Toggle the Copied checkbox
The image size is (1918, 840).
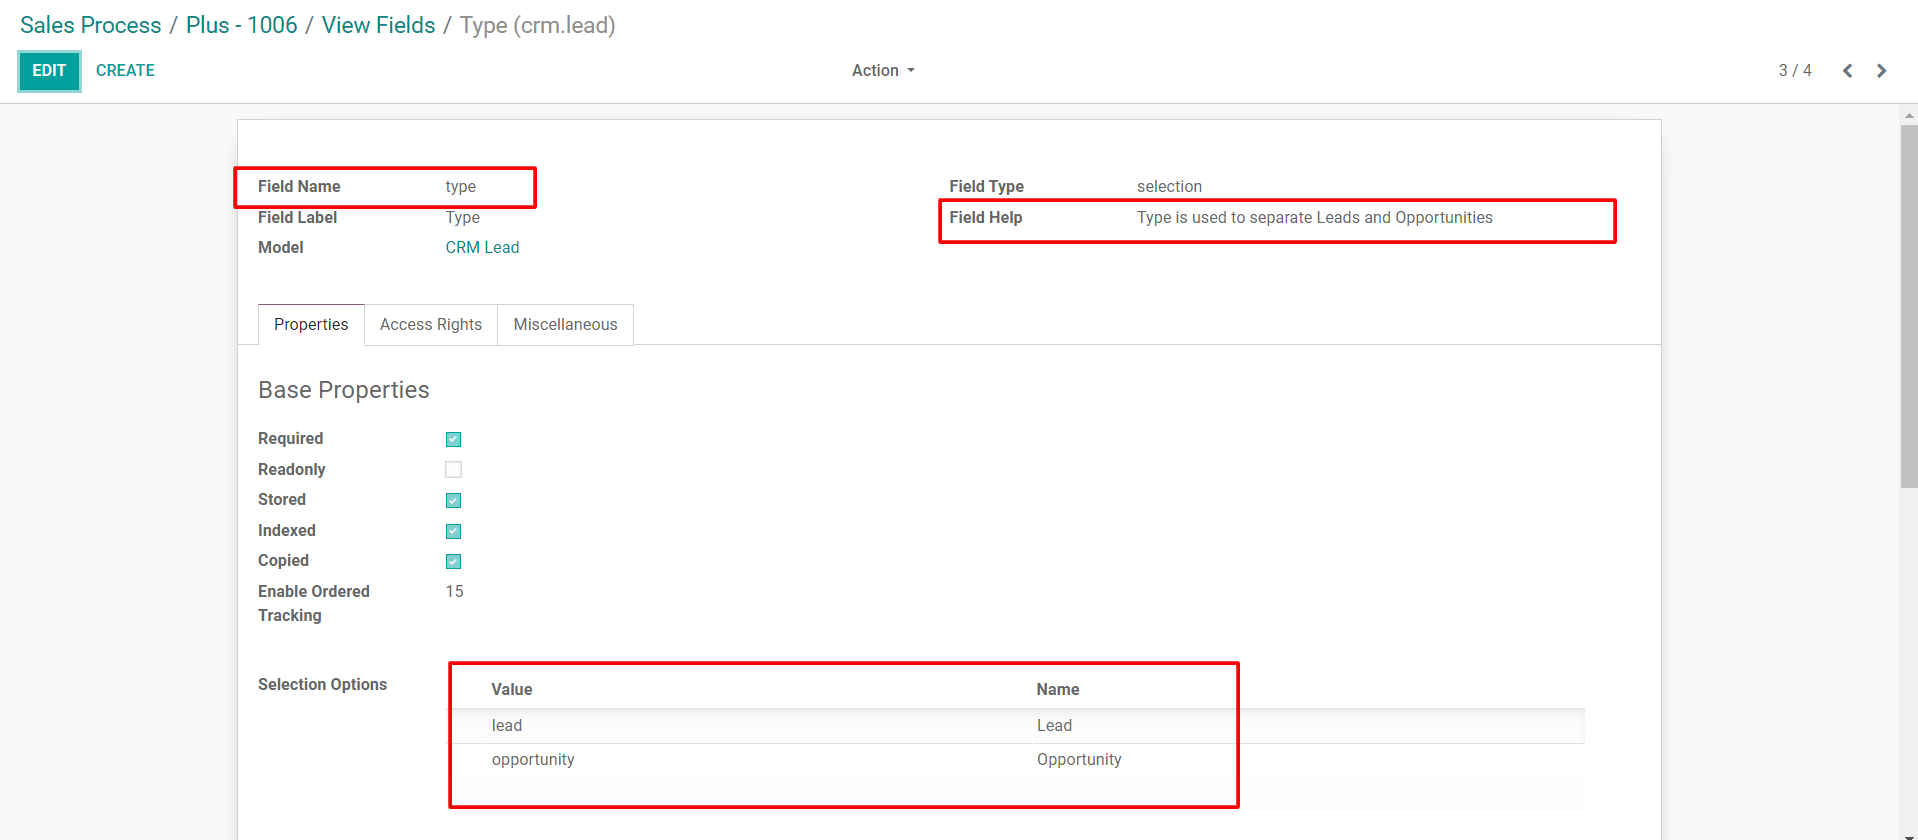(453, 561)
